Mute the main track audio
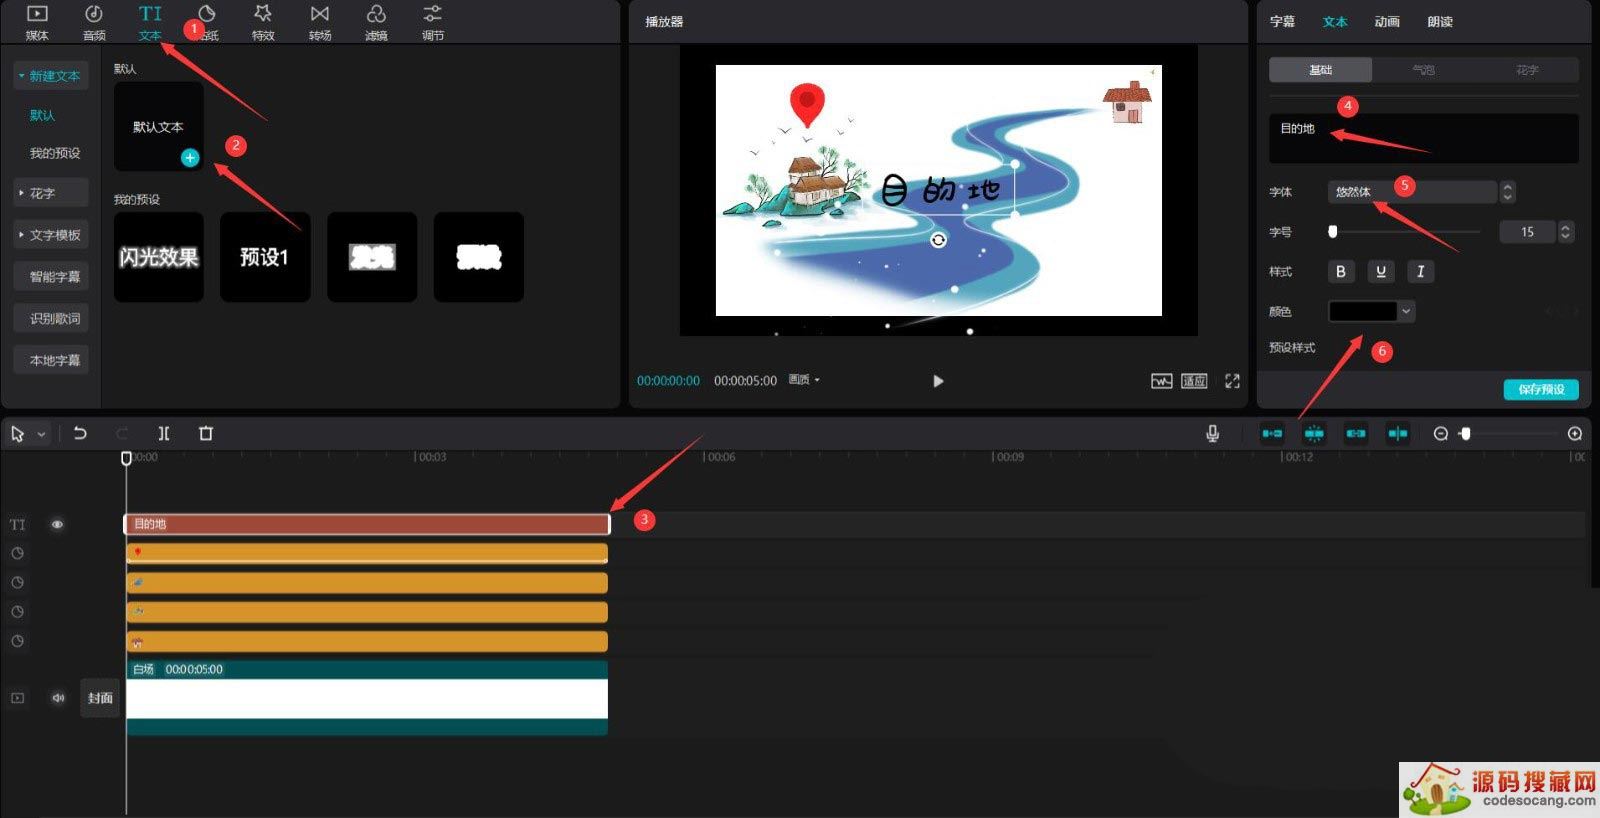 (x=58, y=698)
